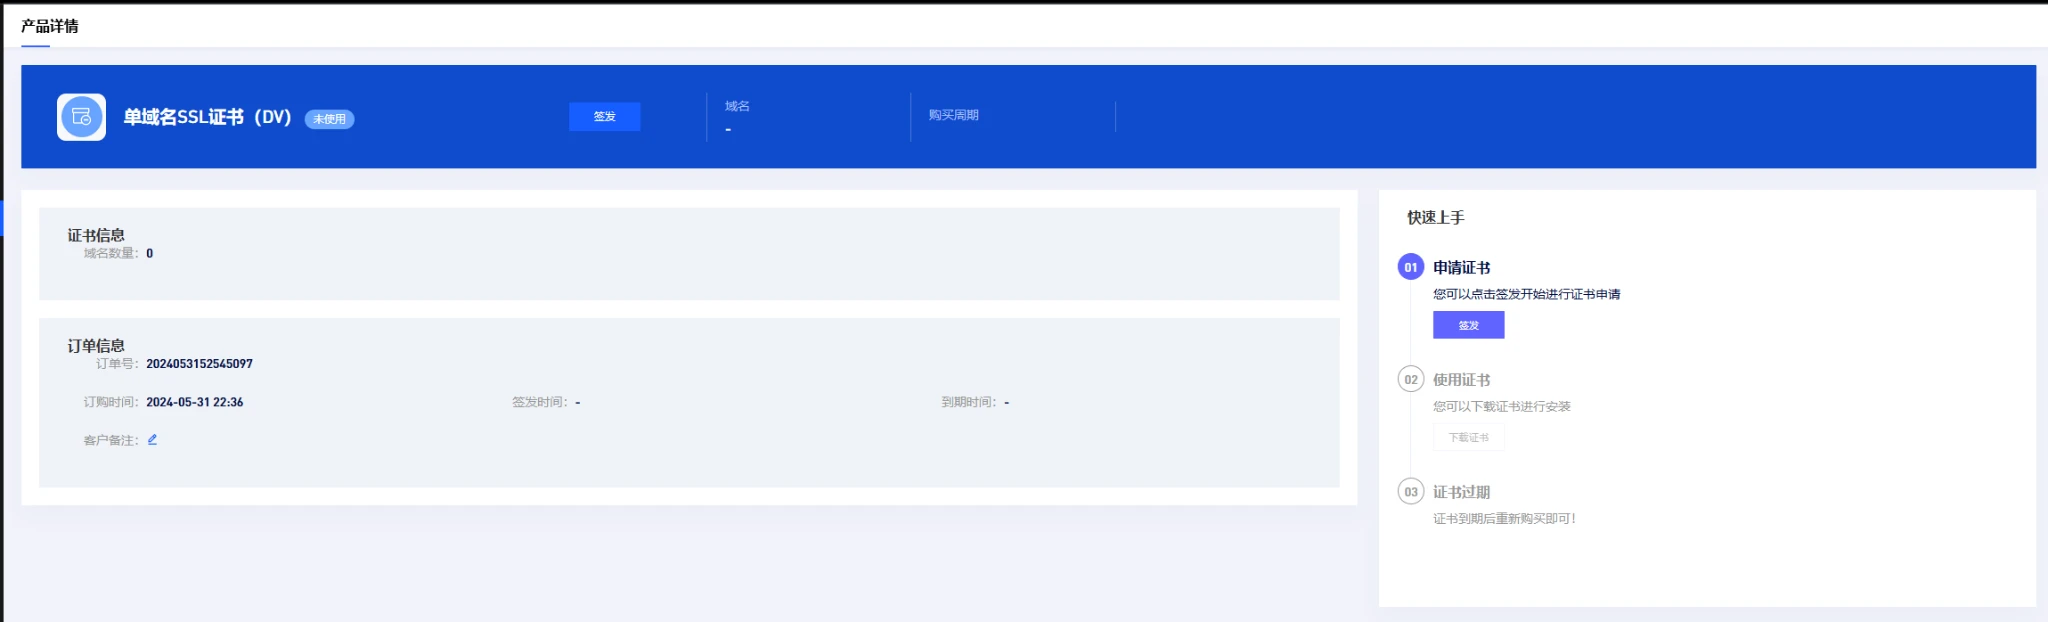The width and height of the screenshot is (2048, 622).
Task: Click the 订购时间 value 2024-05-31 22:36
Action: click(194, 402)
